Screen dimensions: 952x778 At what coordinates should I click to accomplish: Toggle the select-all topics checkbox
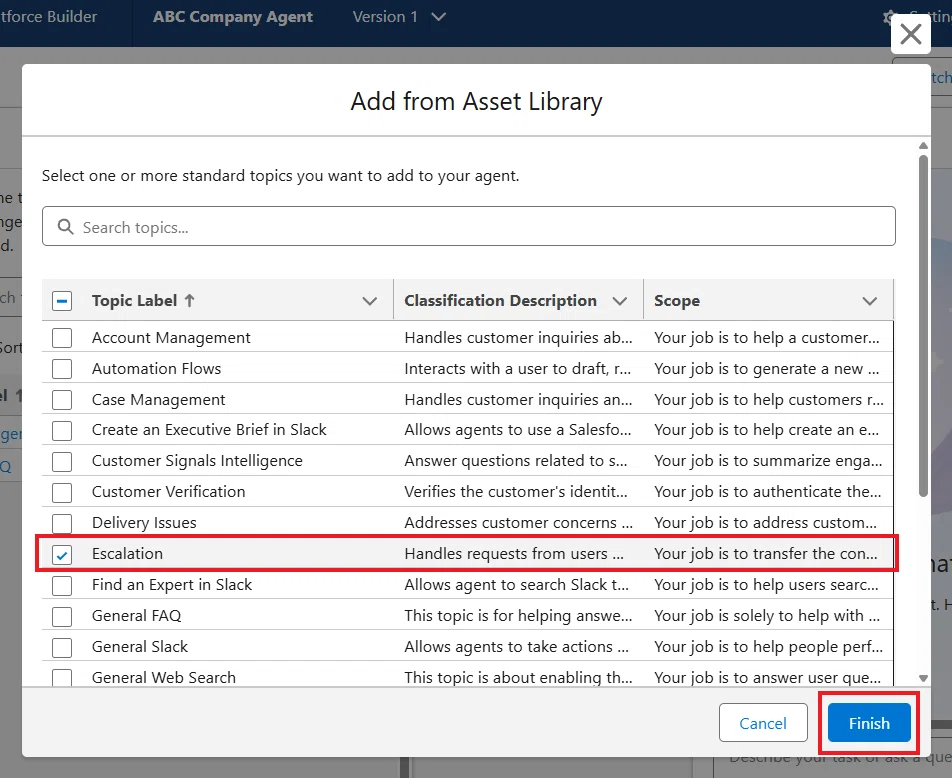[62, 301]
